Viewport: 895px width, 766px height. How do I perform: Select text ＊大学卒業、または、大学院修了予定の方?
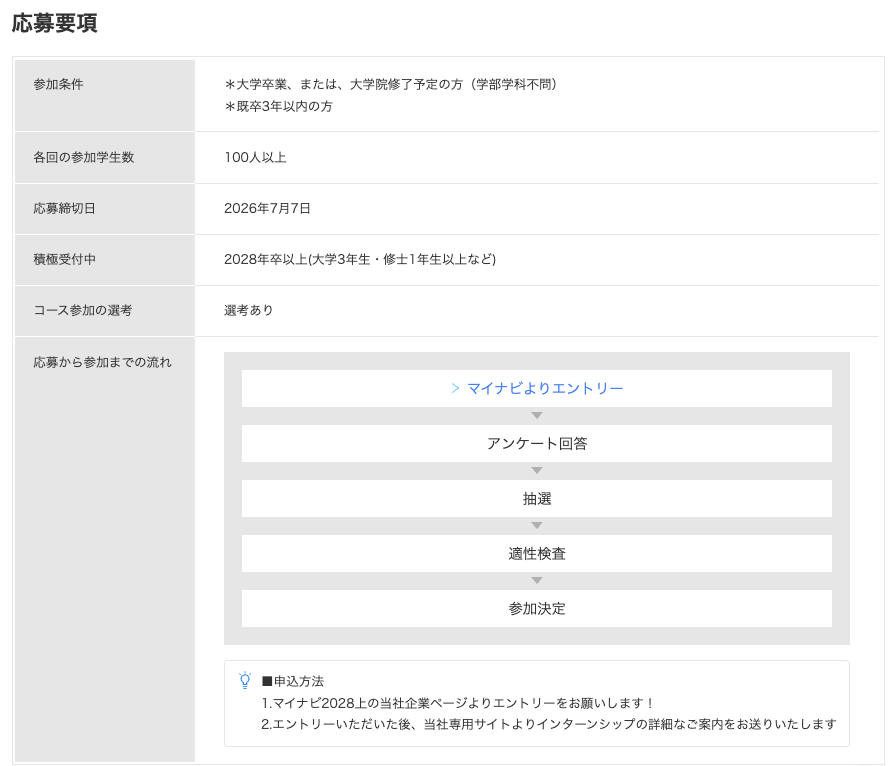[343, 84]
